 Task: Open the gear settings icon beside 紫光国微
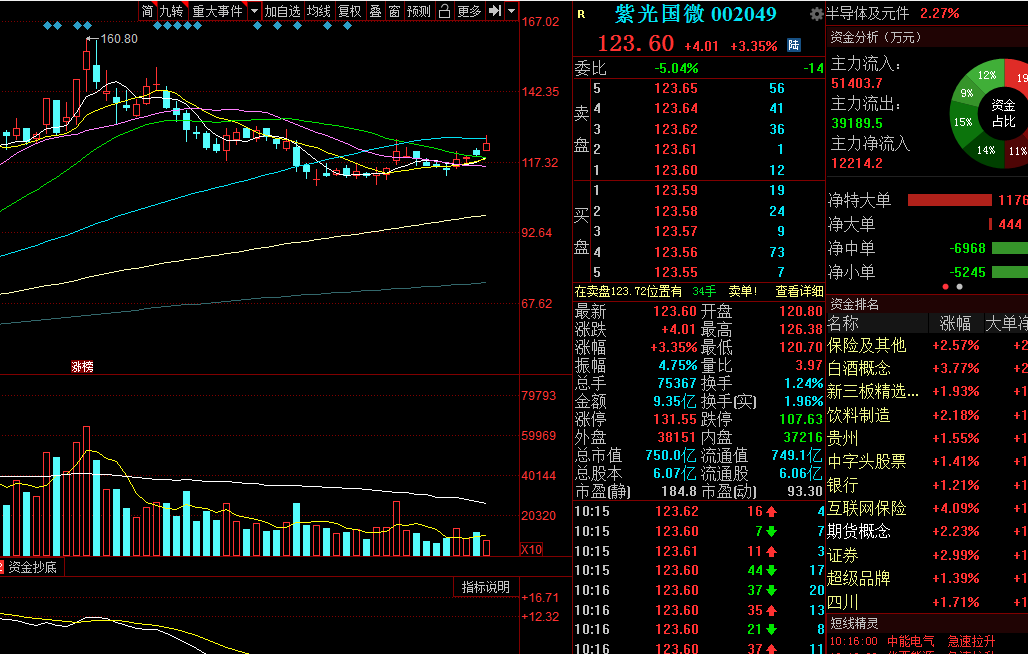[x=816, y=14]
